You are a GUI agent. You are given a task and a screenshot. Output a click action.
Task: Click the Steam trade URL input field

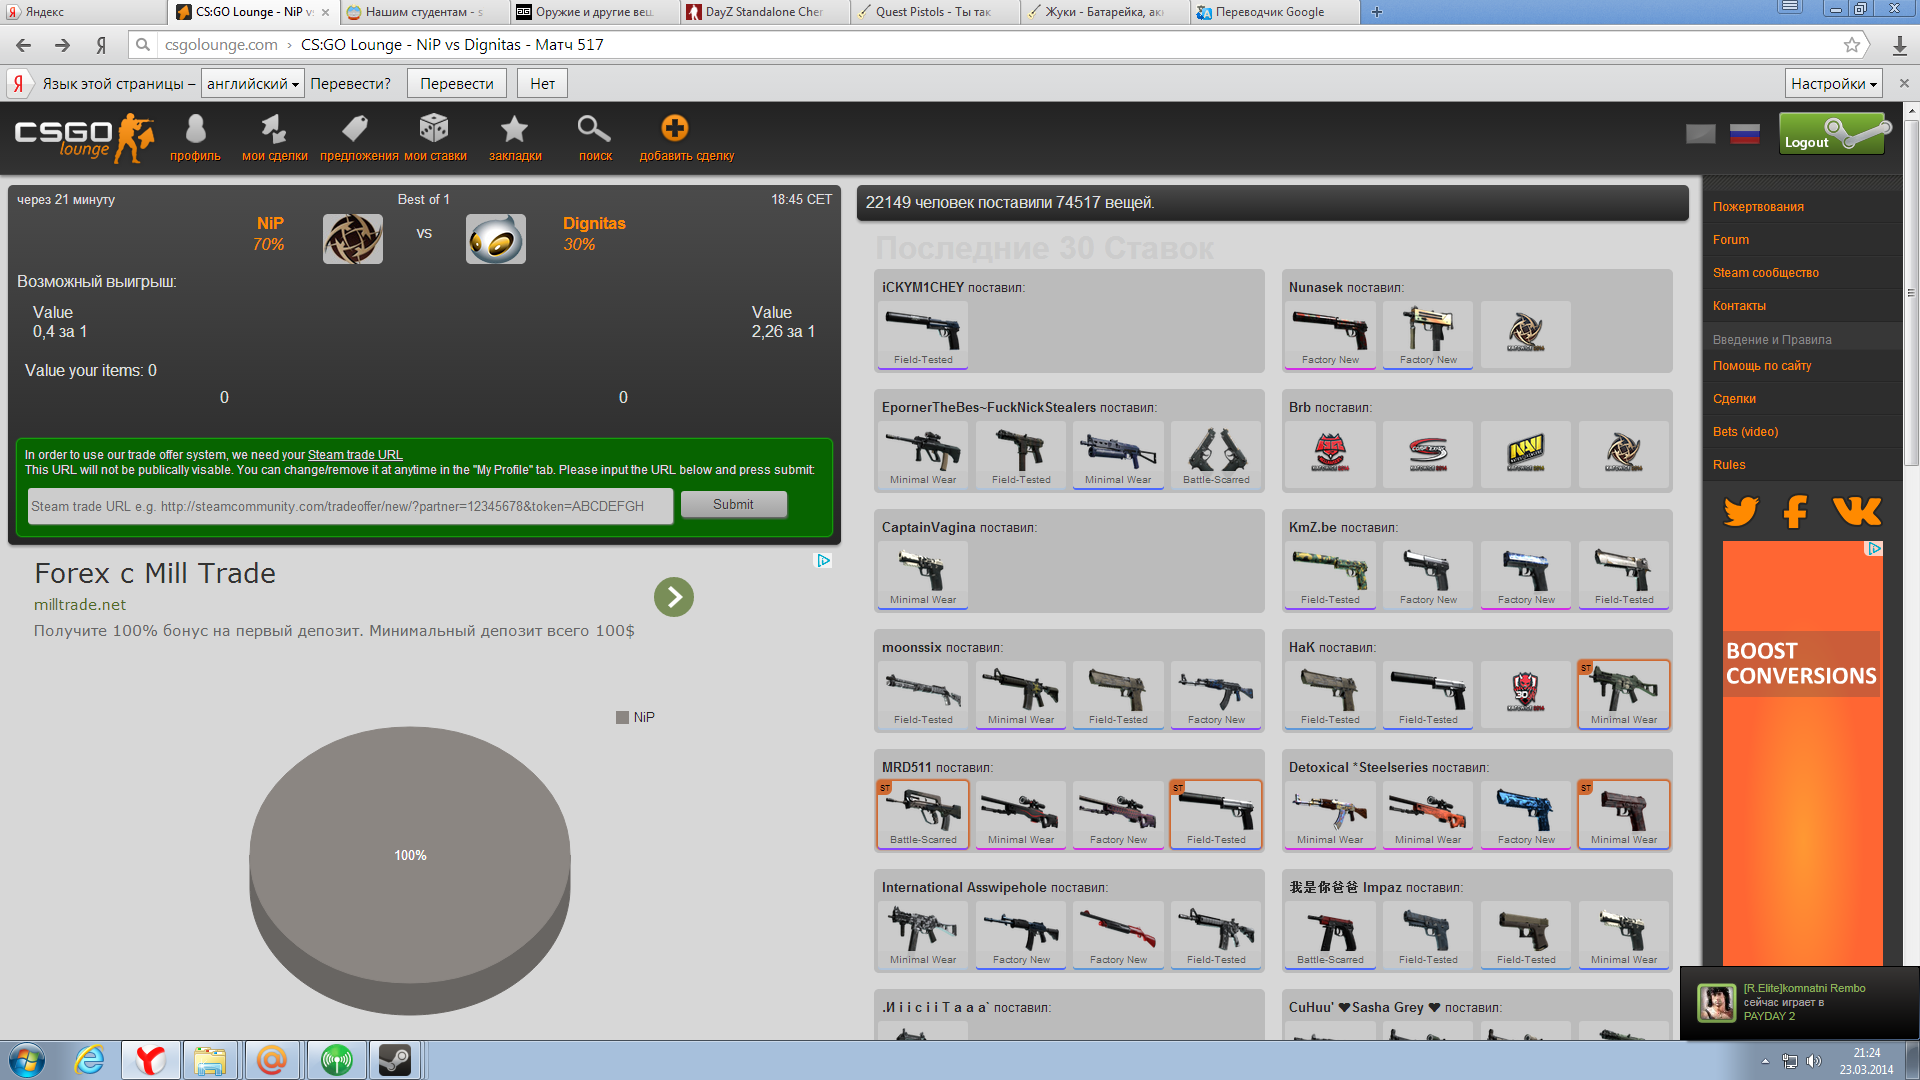[350, 506]
